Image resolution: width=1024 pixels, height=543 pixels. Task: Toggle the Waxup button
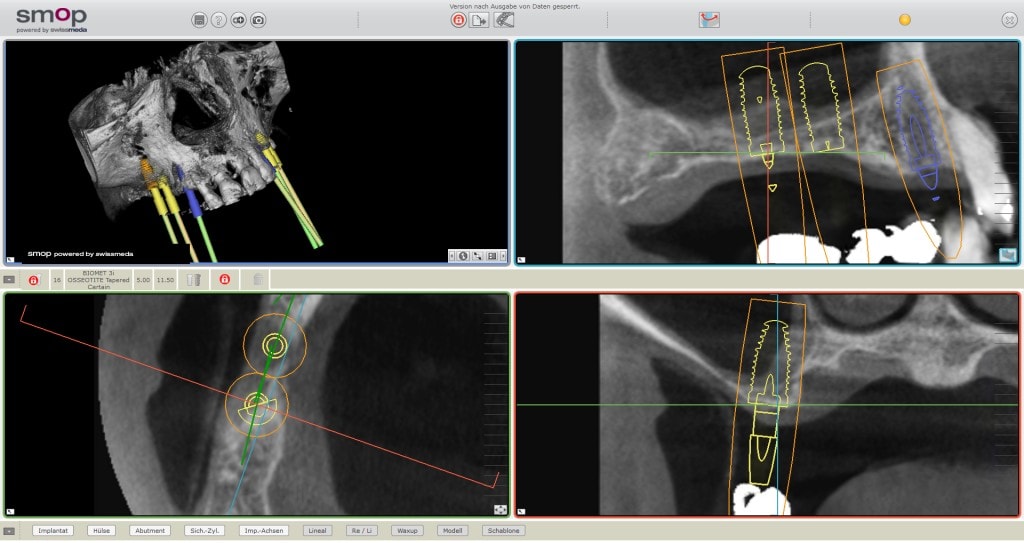click(407, 531)
